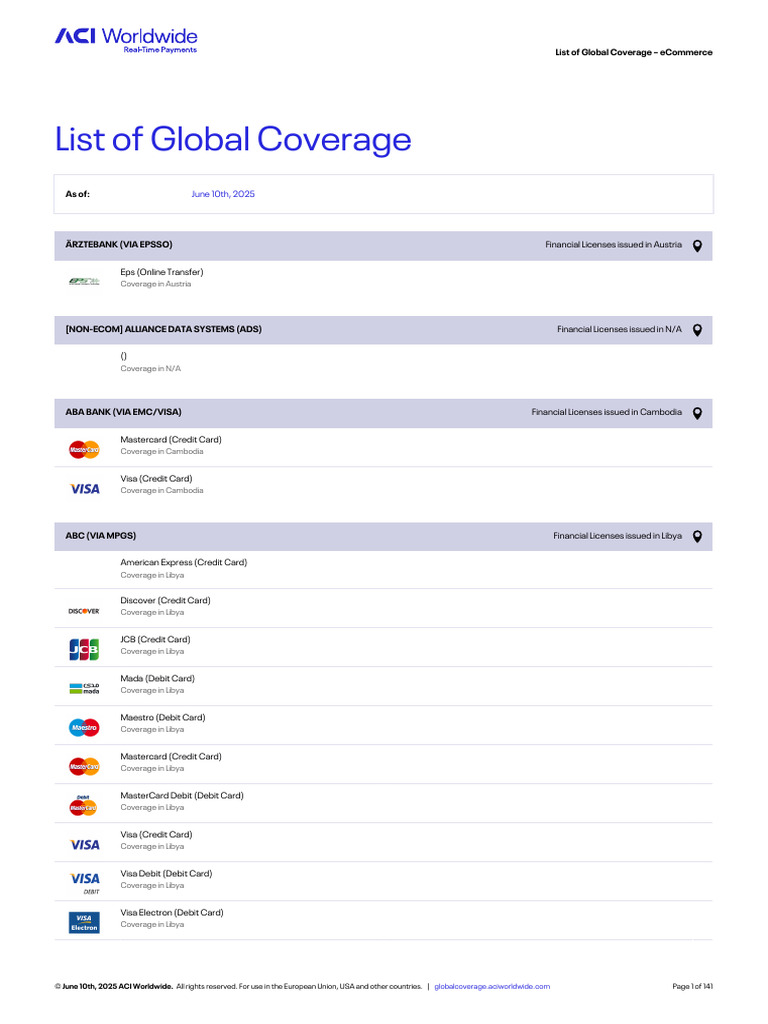This screenshot has height=1024, width=768.
Task: Click the Mastercard logo under ABA Bank
Action: [x=84, y=449]
